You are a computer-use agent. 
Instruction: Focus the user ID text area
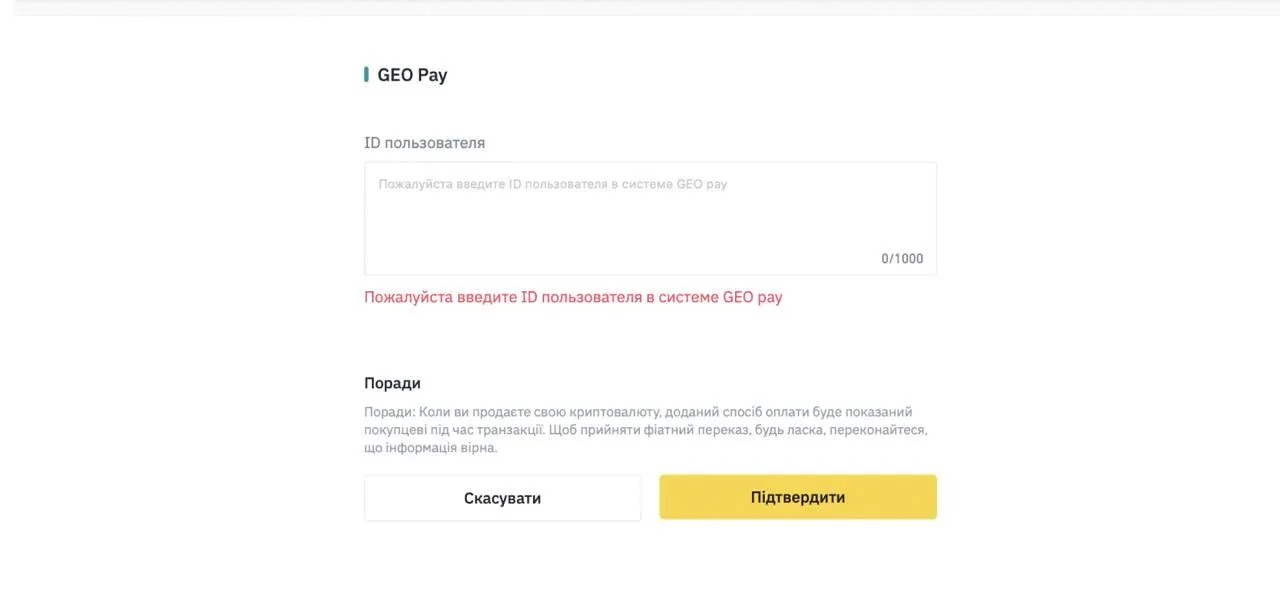tap(650, 220)
